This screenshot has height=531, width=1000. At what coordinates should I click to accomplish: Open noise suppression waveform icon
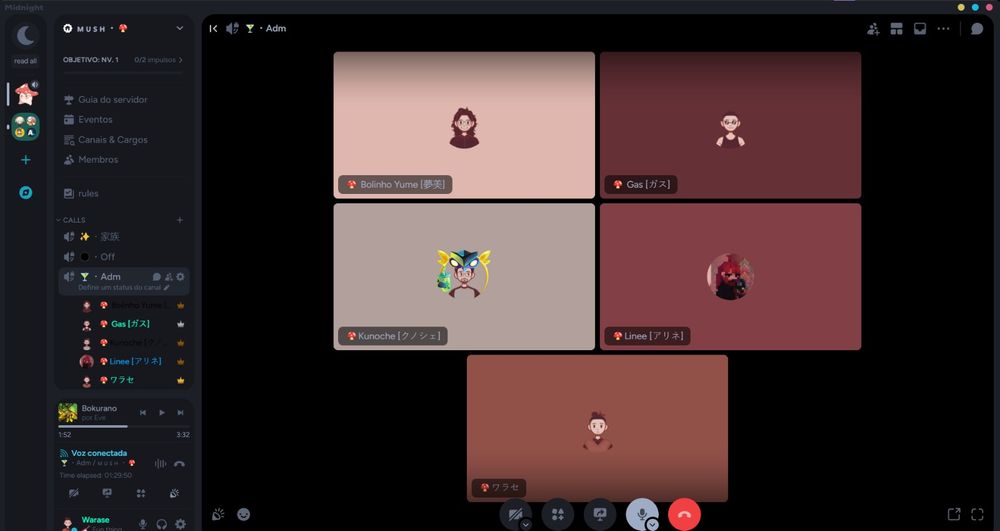click(160, 463)
